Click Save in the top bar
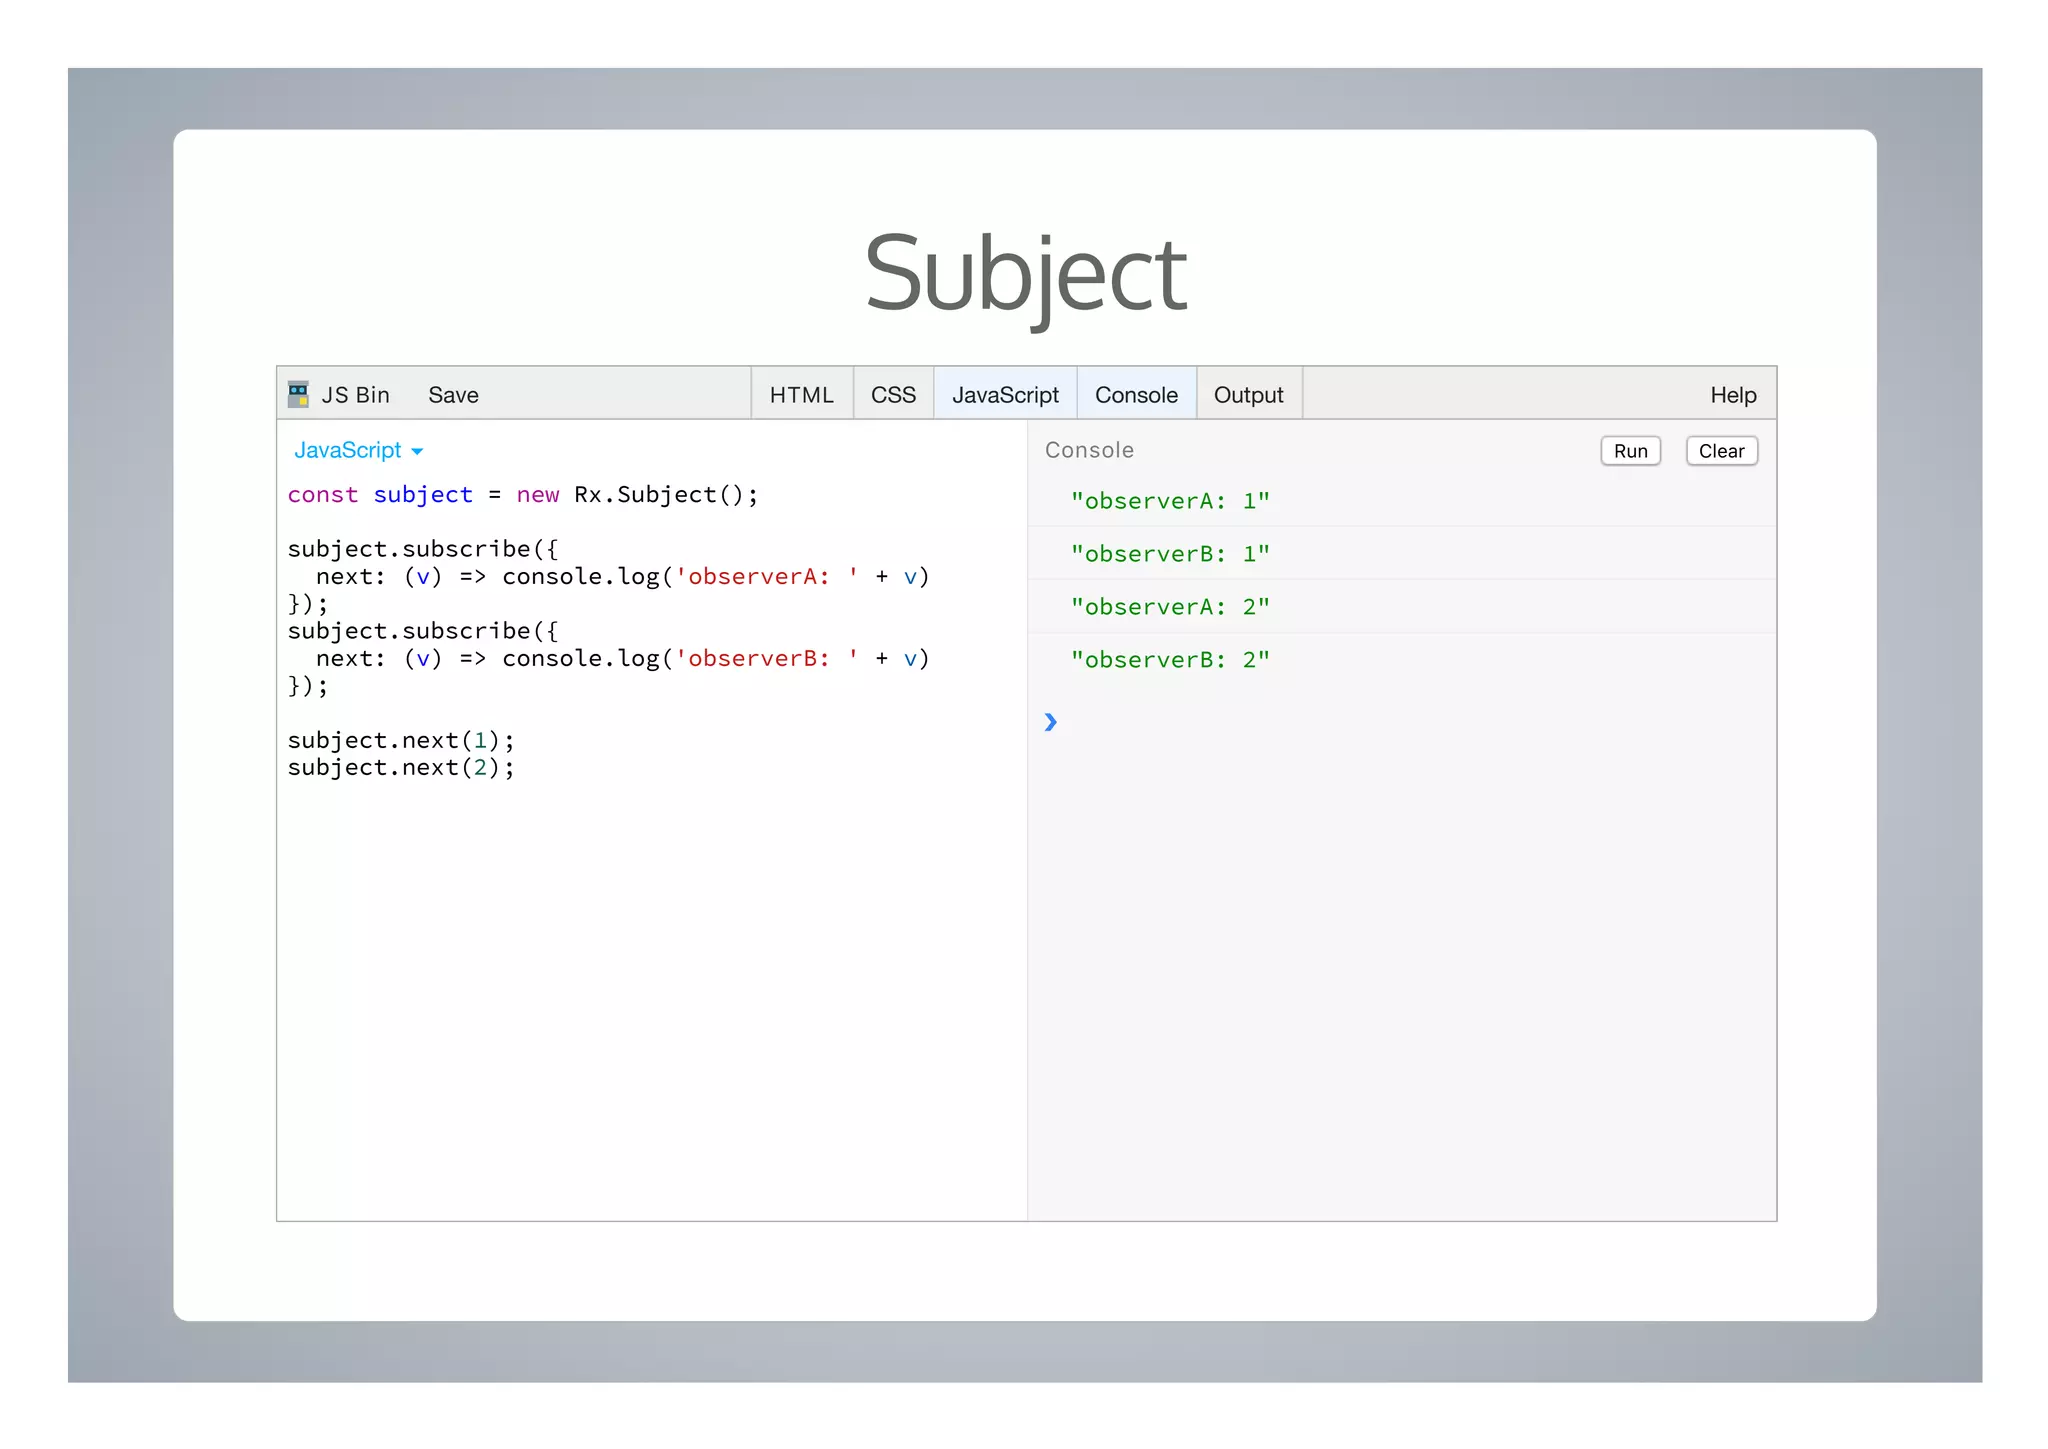The width and height of the screenshot is (2048, 1449). [453, 395]
